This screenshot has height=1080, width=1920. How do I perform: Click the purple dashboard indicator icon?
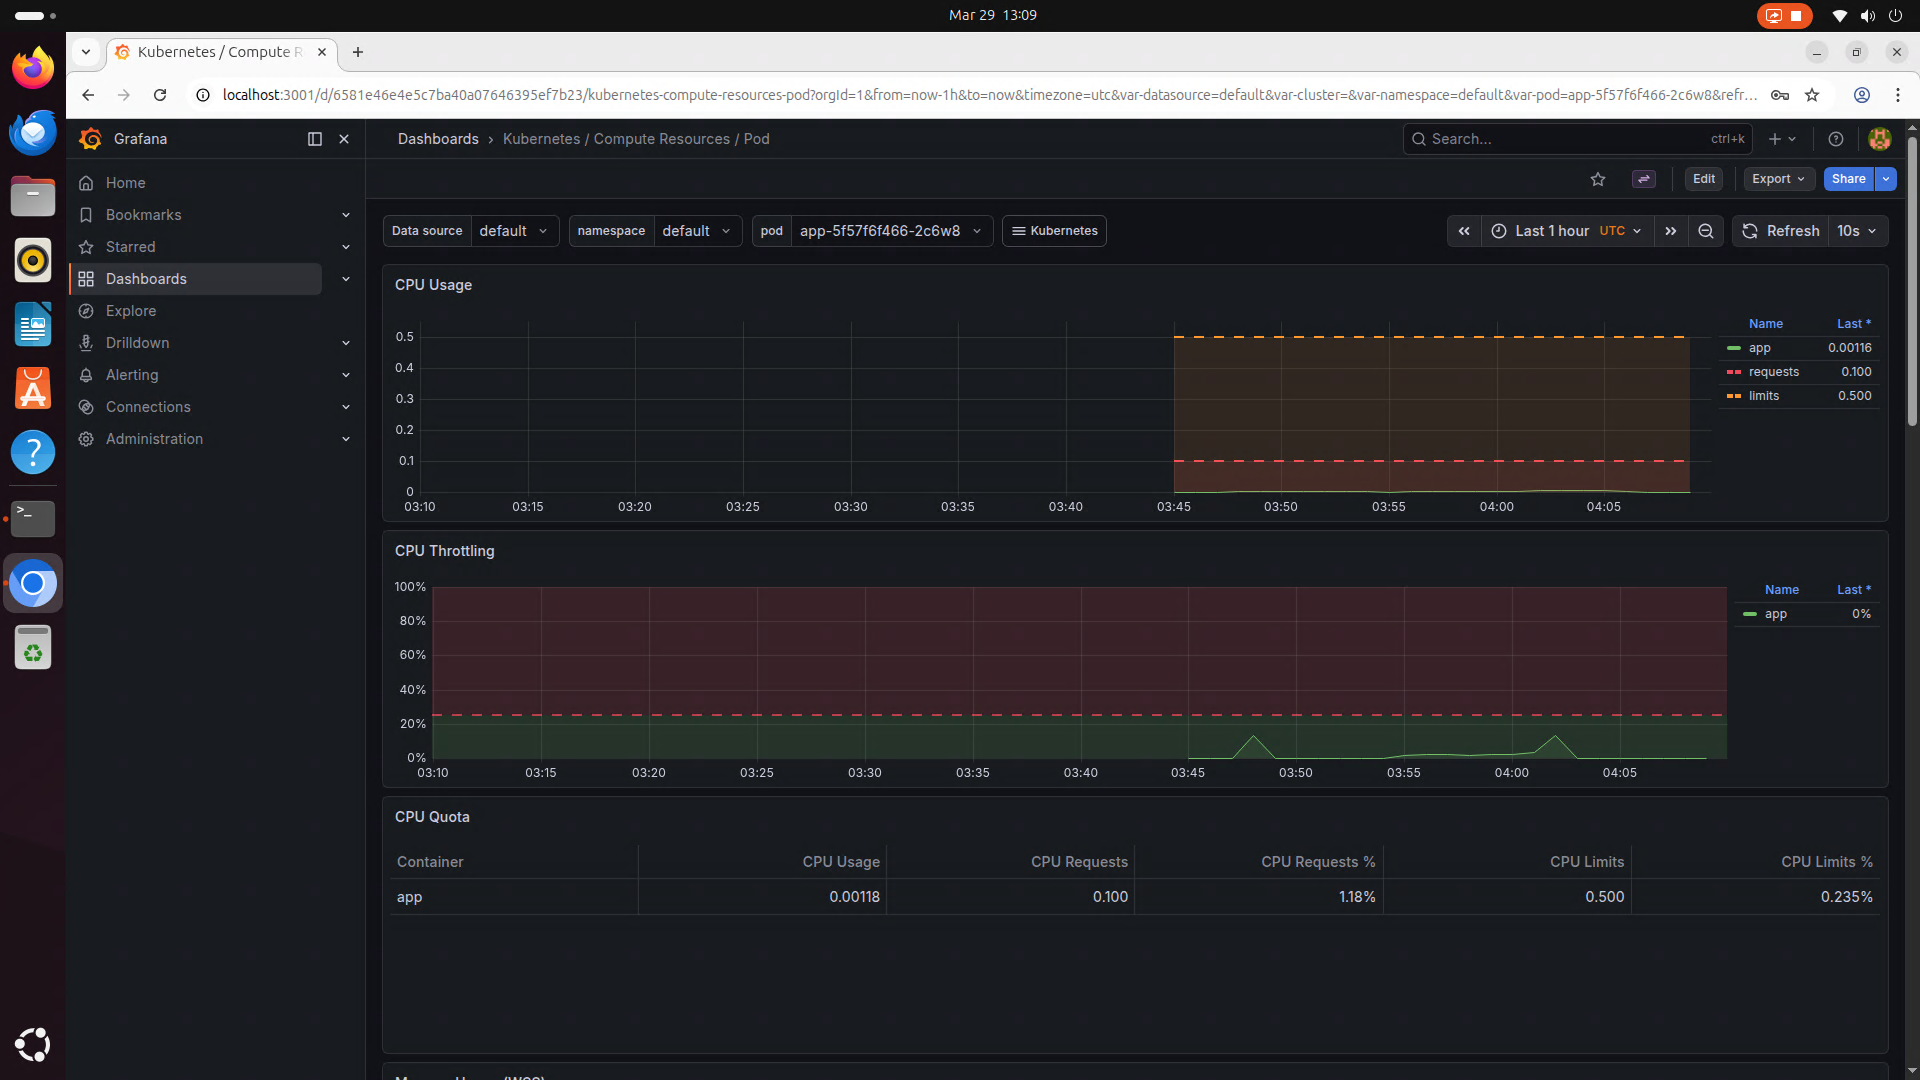(x=1643, y=179)
